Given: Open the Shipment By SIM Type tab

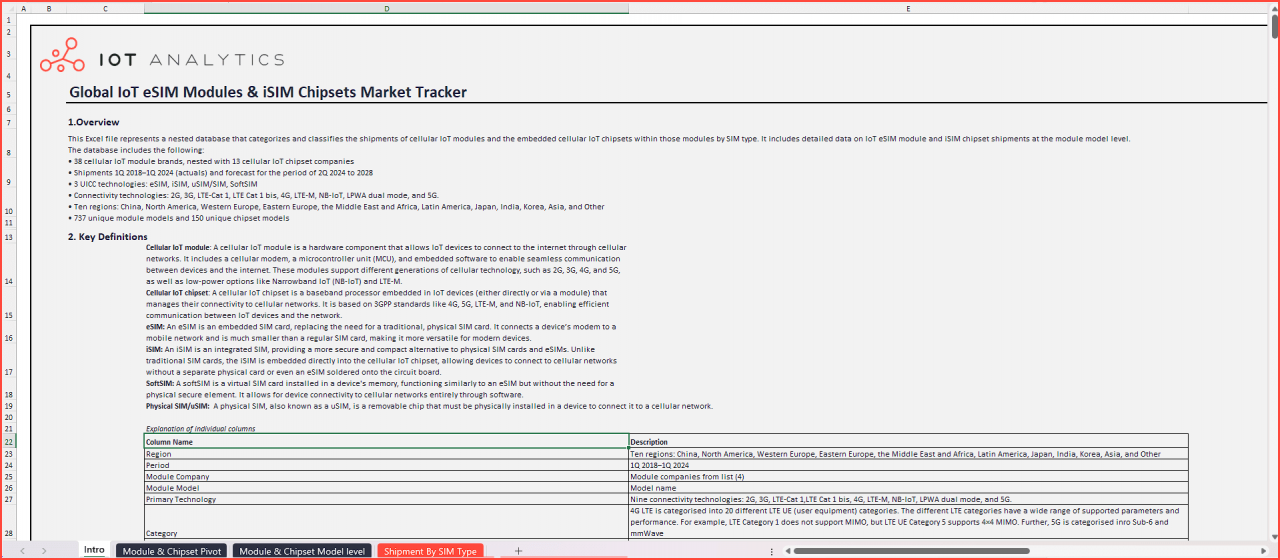Looking at the screenshot, I should click(430, 550).
